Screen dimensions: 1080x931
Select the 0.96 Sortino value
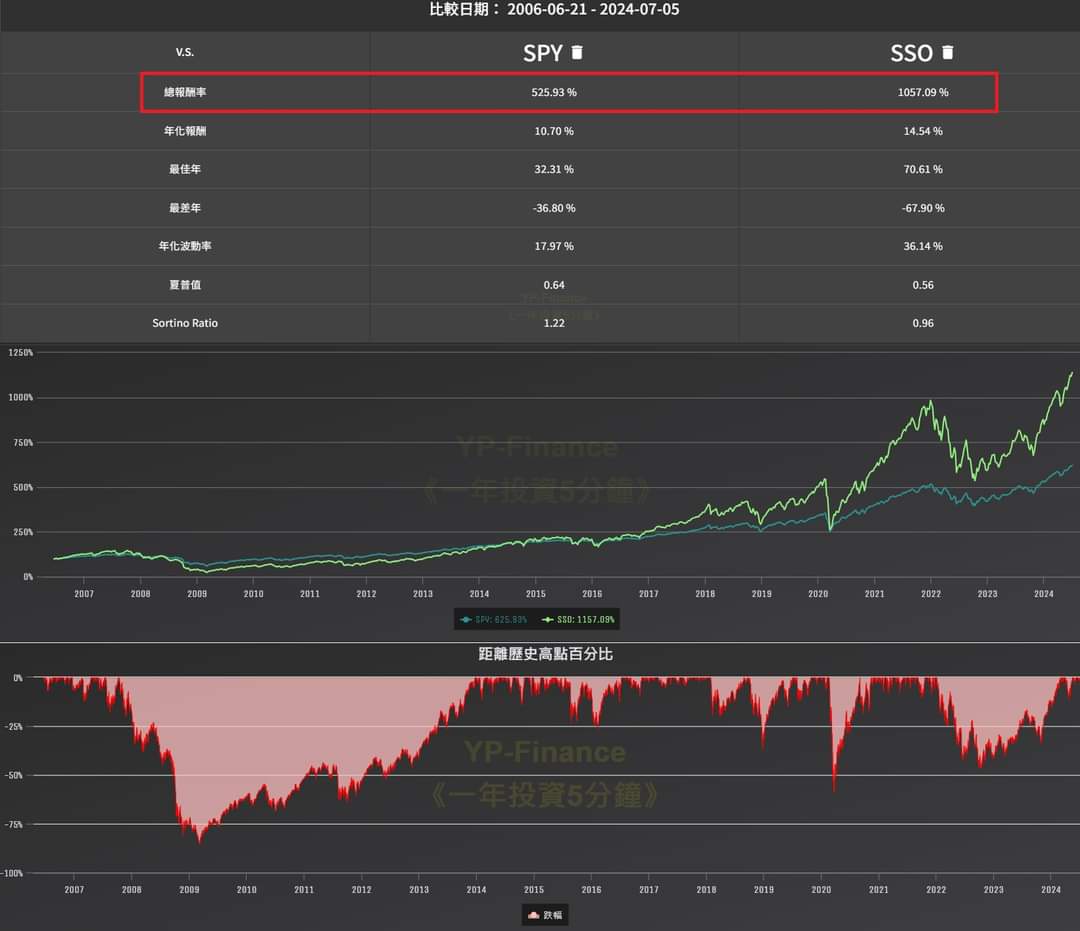923,323
